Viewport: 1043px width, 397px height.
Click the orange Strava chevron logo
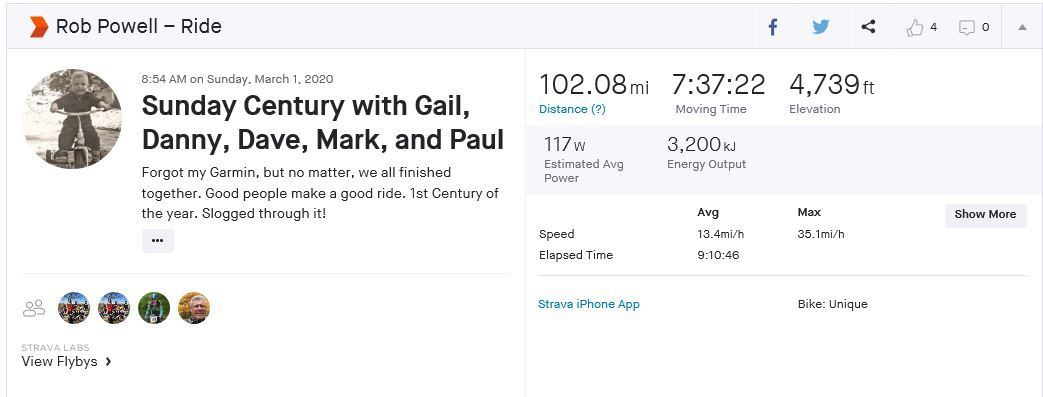coord(39,27)
